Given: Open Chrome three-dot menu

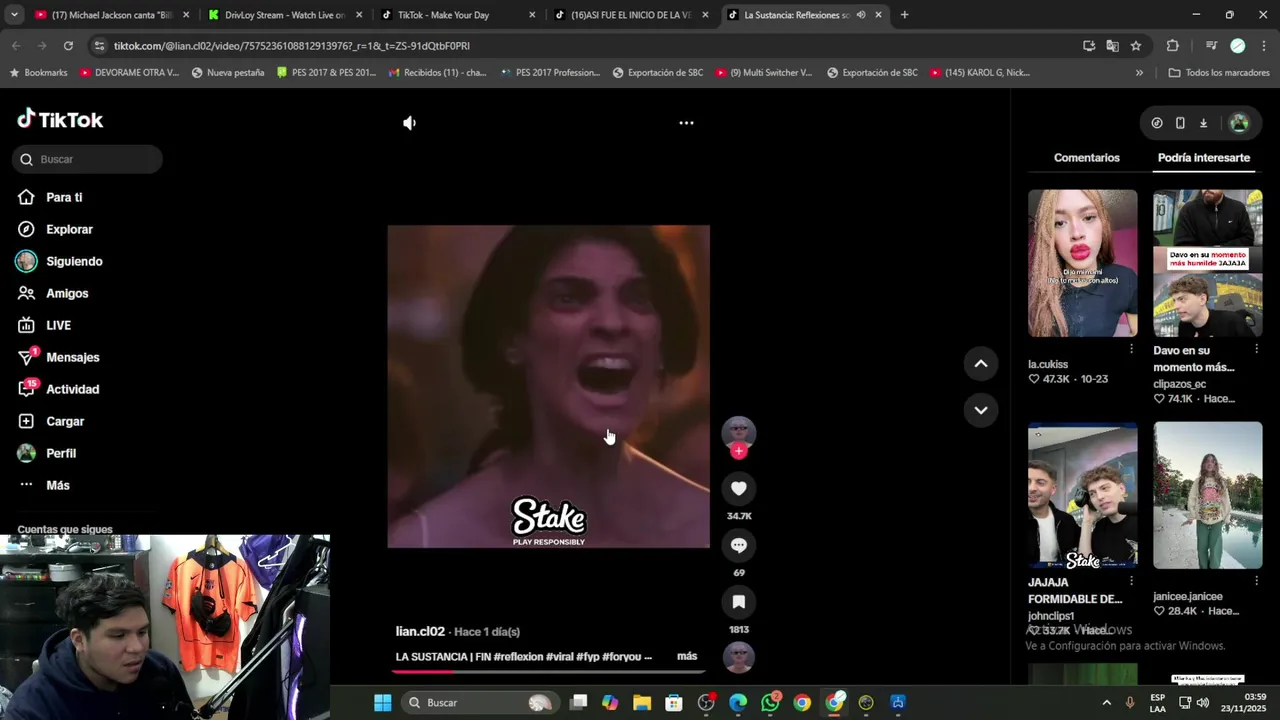Looking at the screenshot, I should pyautogui.click(x=1264, y=46).
